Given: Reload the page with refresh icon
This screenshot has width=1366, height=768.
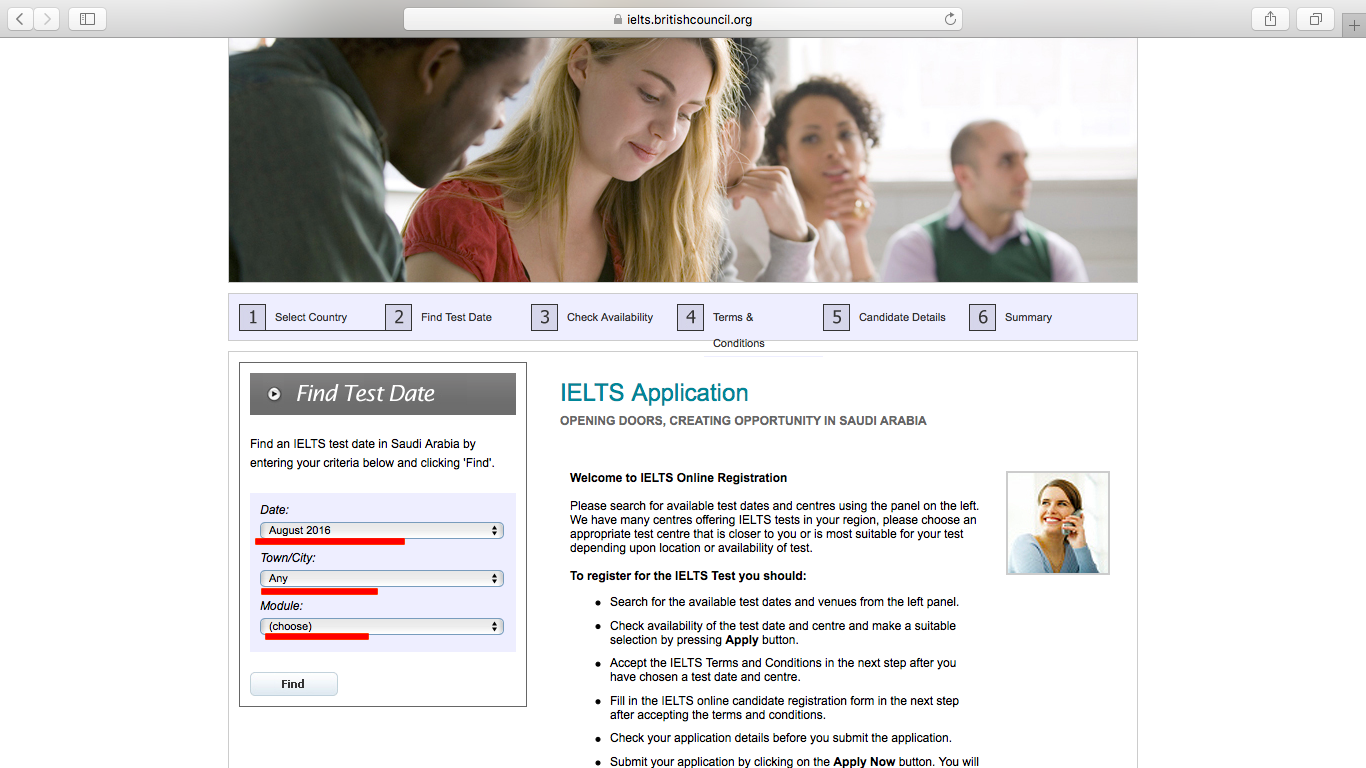Looking at the screenshot, I should pos(950,19).
